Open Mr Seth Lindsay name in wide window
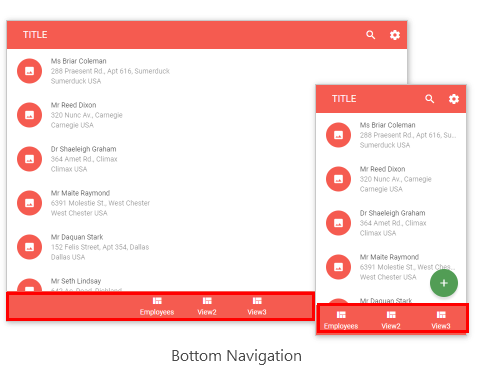 pos(76,281)
